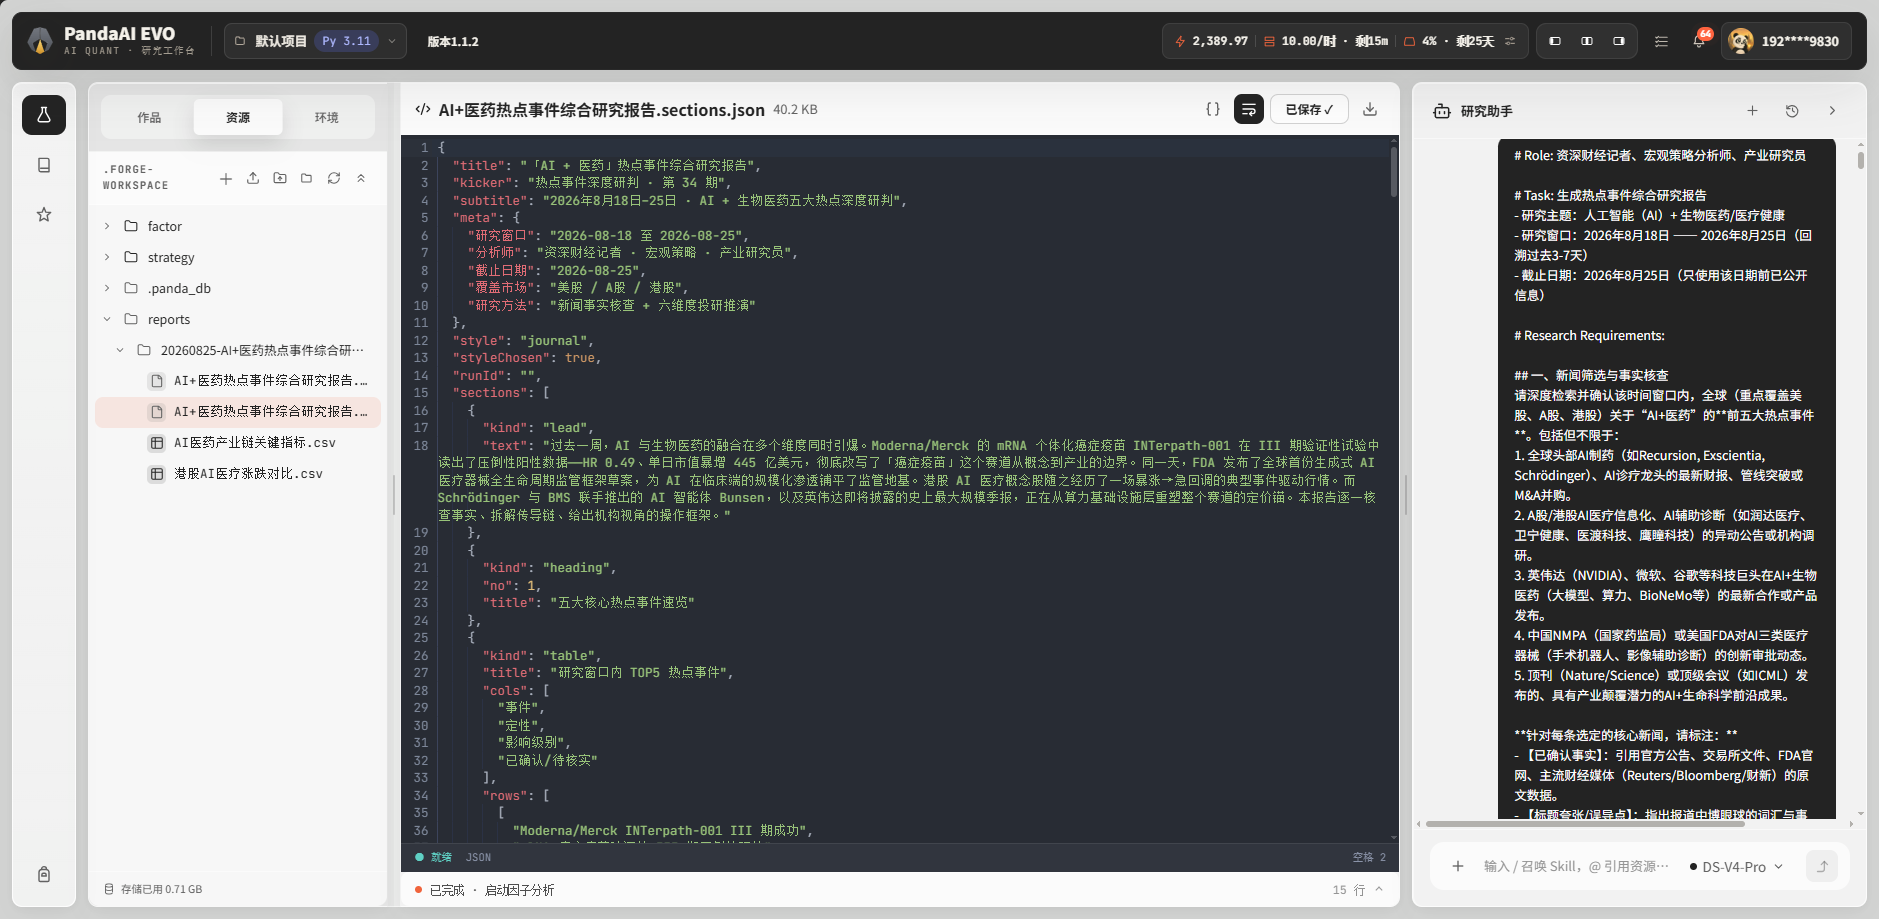The height and width of the screenshot is (919, 1879).
Task: Add an attachment in the chat input
Action: pyautogui.click(x=1458, y=866)
